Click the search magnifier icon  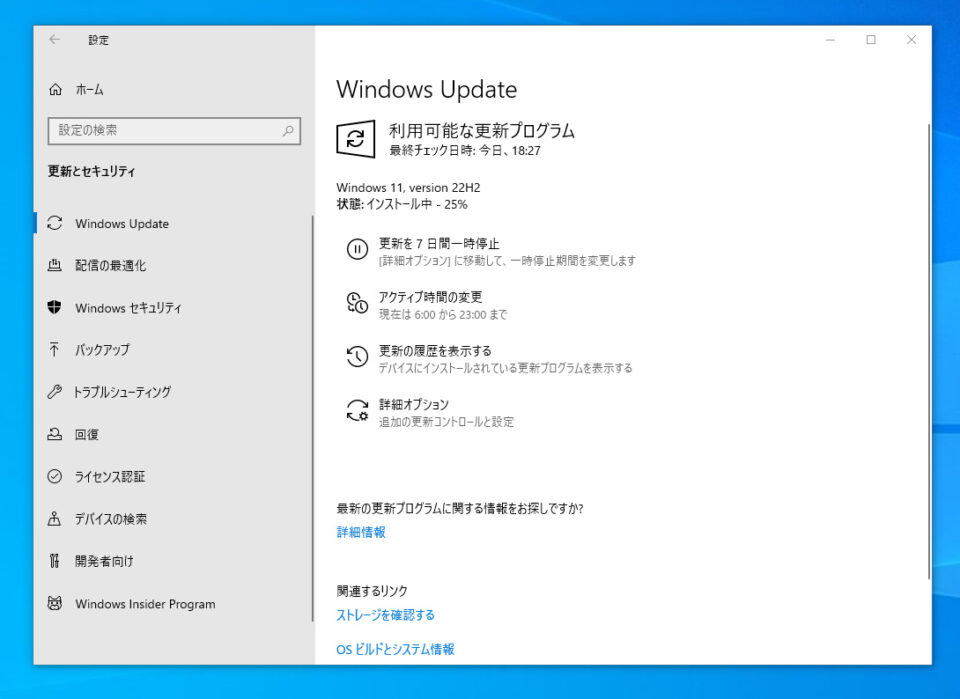[288, 130]
